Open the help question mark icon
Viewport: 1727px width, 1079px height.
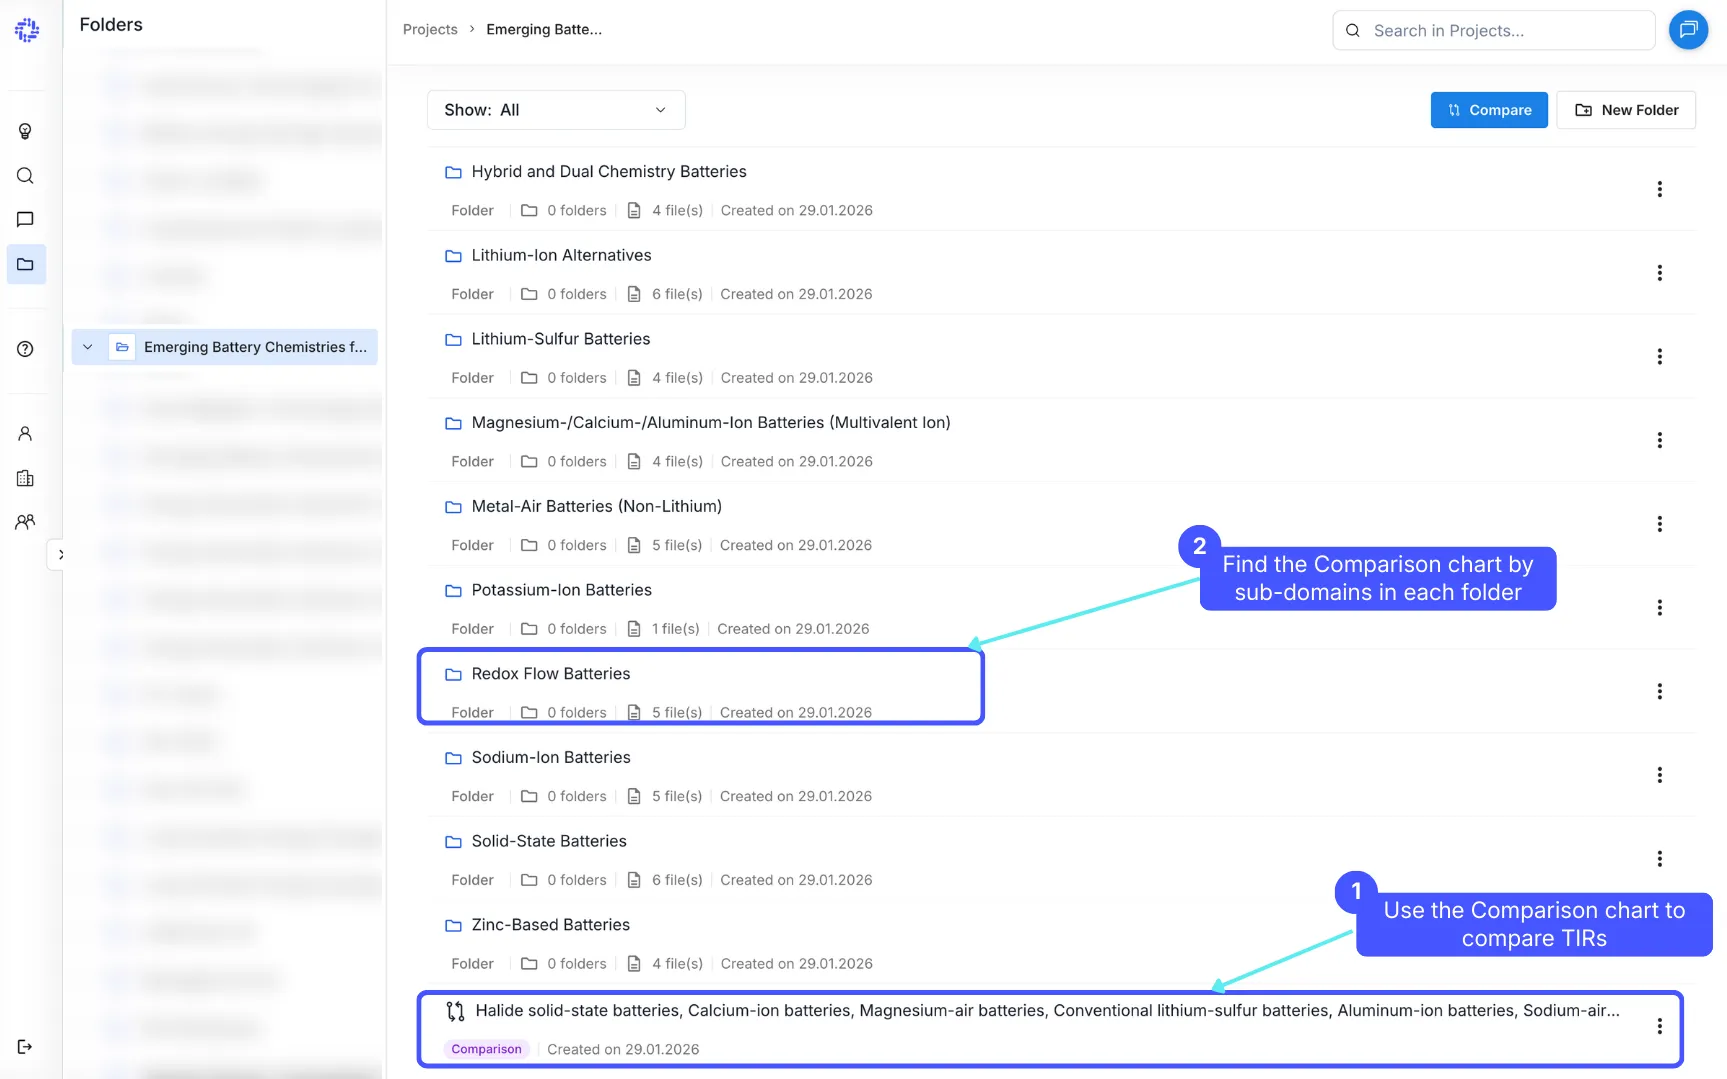coord(26,349)
